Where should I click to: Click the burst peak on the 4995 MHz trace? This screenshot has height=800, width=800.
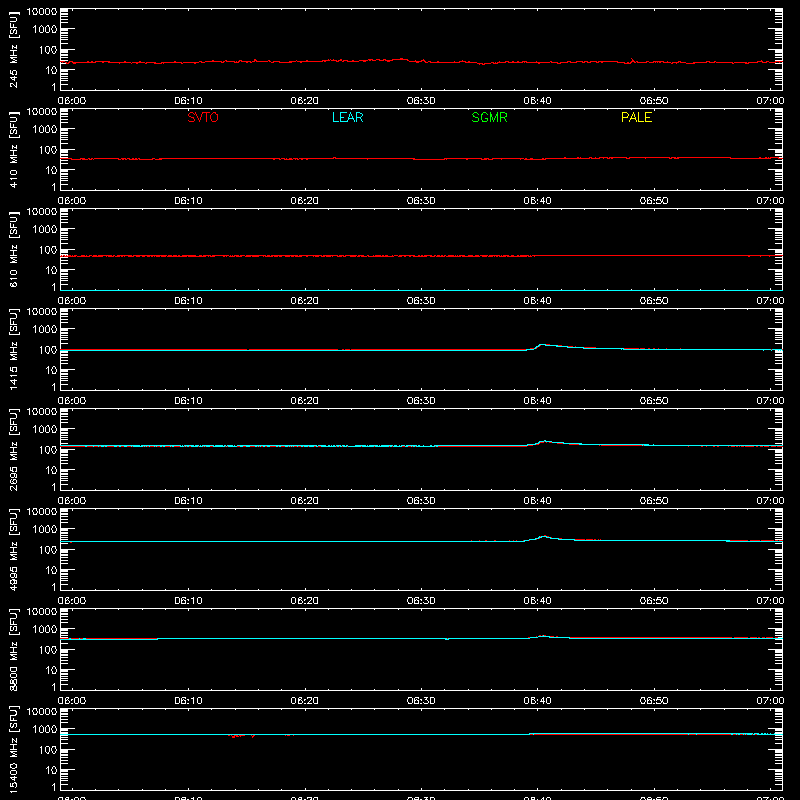[x=544, y=536]
